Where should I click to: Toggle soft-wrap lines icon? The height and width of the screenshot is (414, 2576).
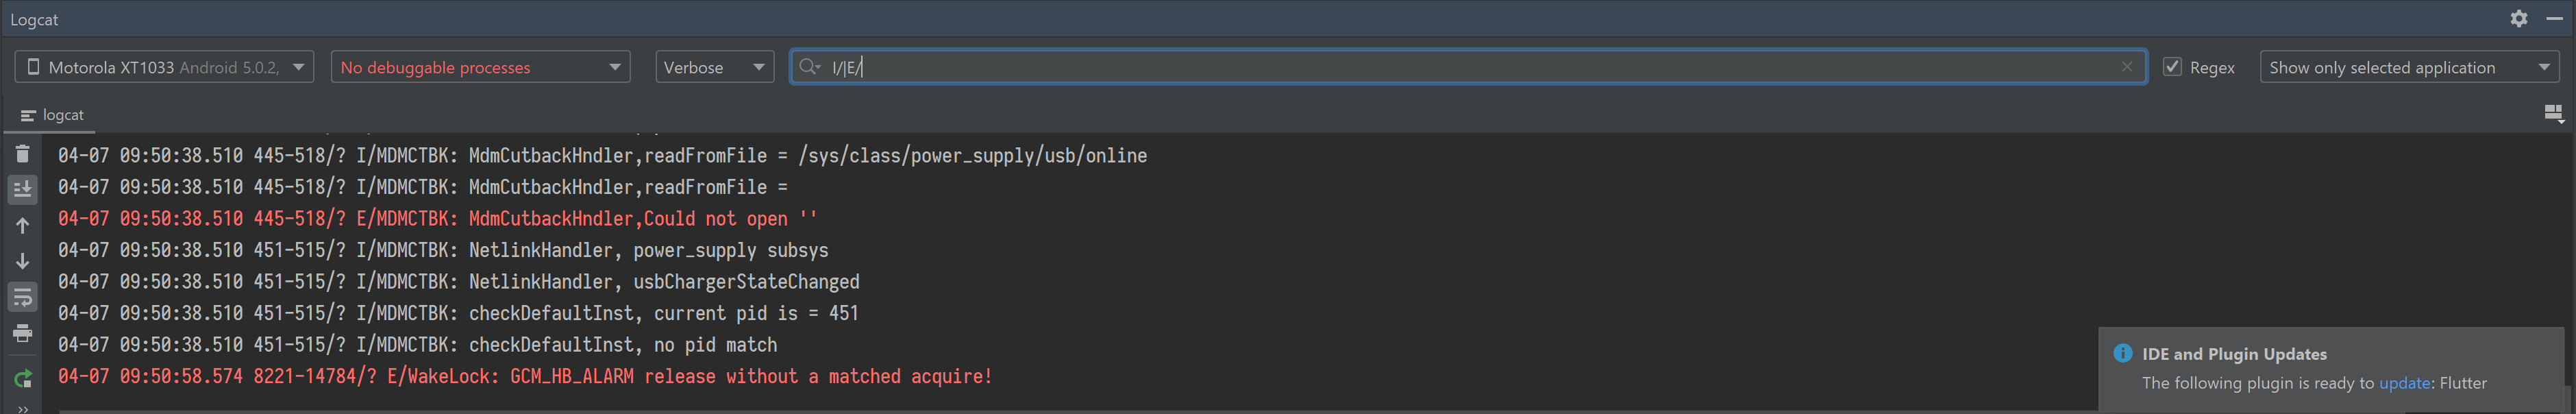pyautogui.click(x=22, y=297)
